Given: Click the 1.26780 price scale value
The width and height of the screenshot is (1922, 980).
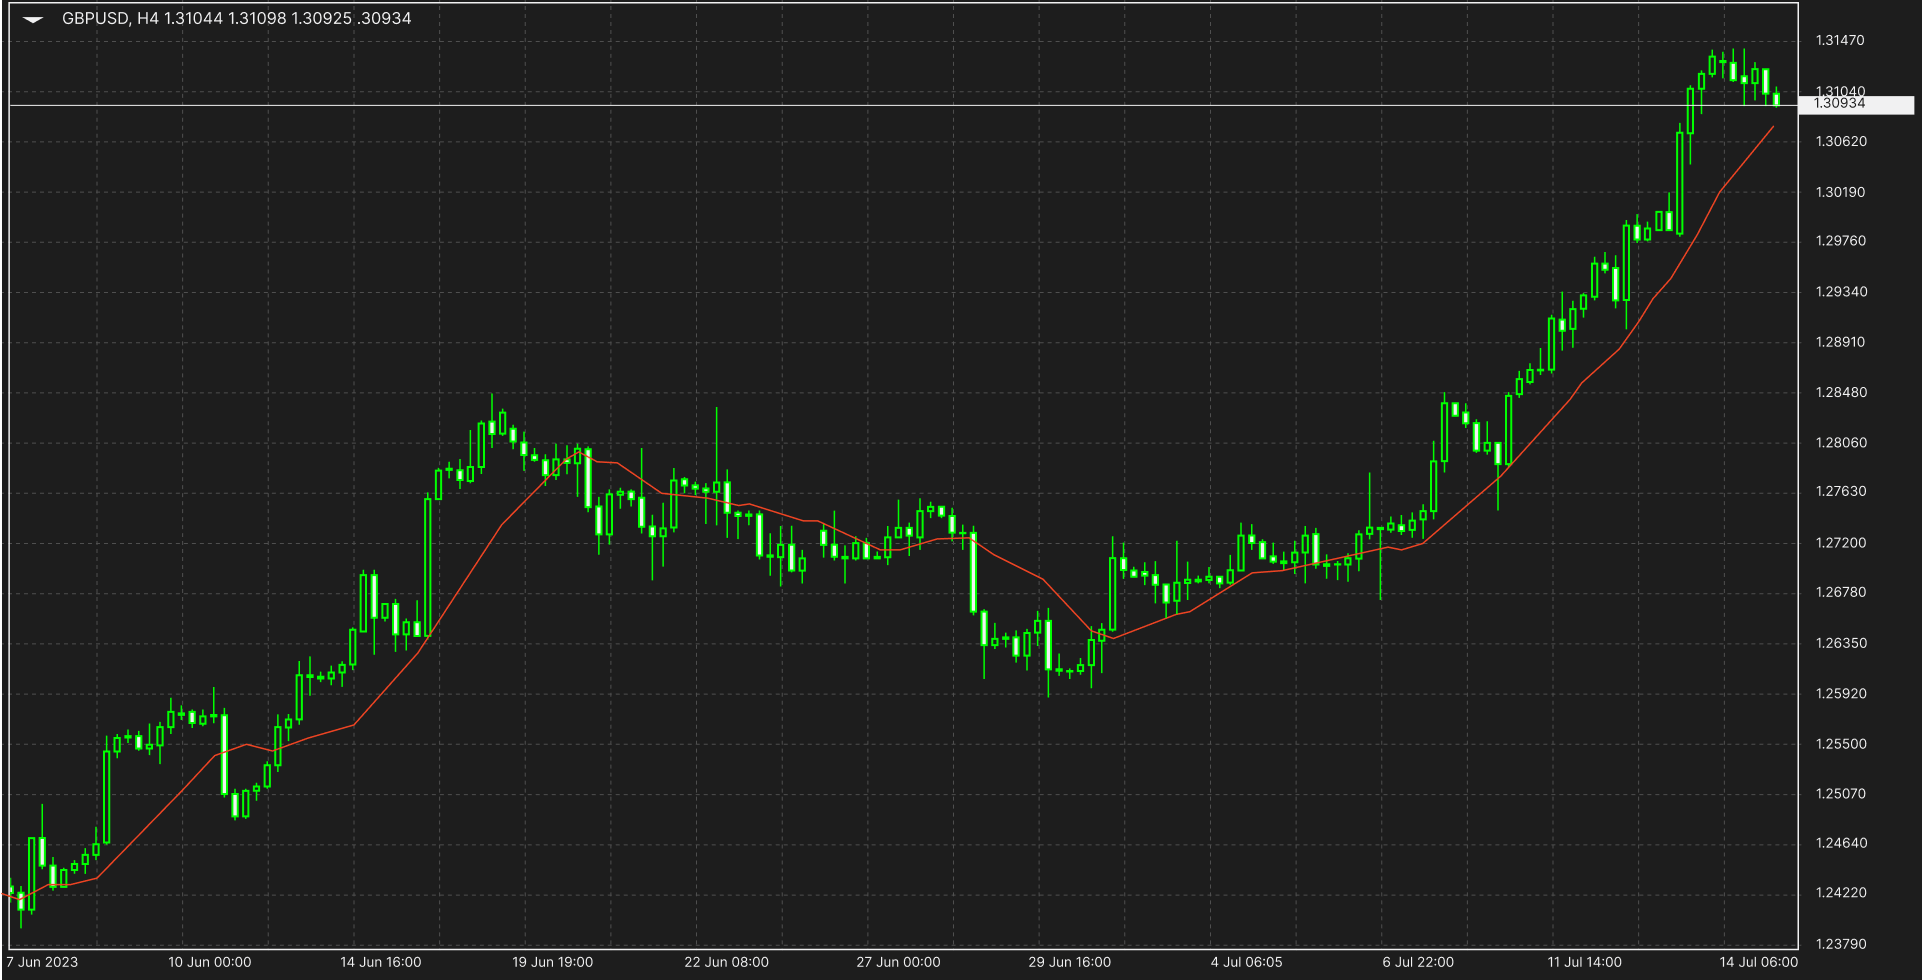Looking at the screenshot, I should 1840,592.
